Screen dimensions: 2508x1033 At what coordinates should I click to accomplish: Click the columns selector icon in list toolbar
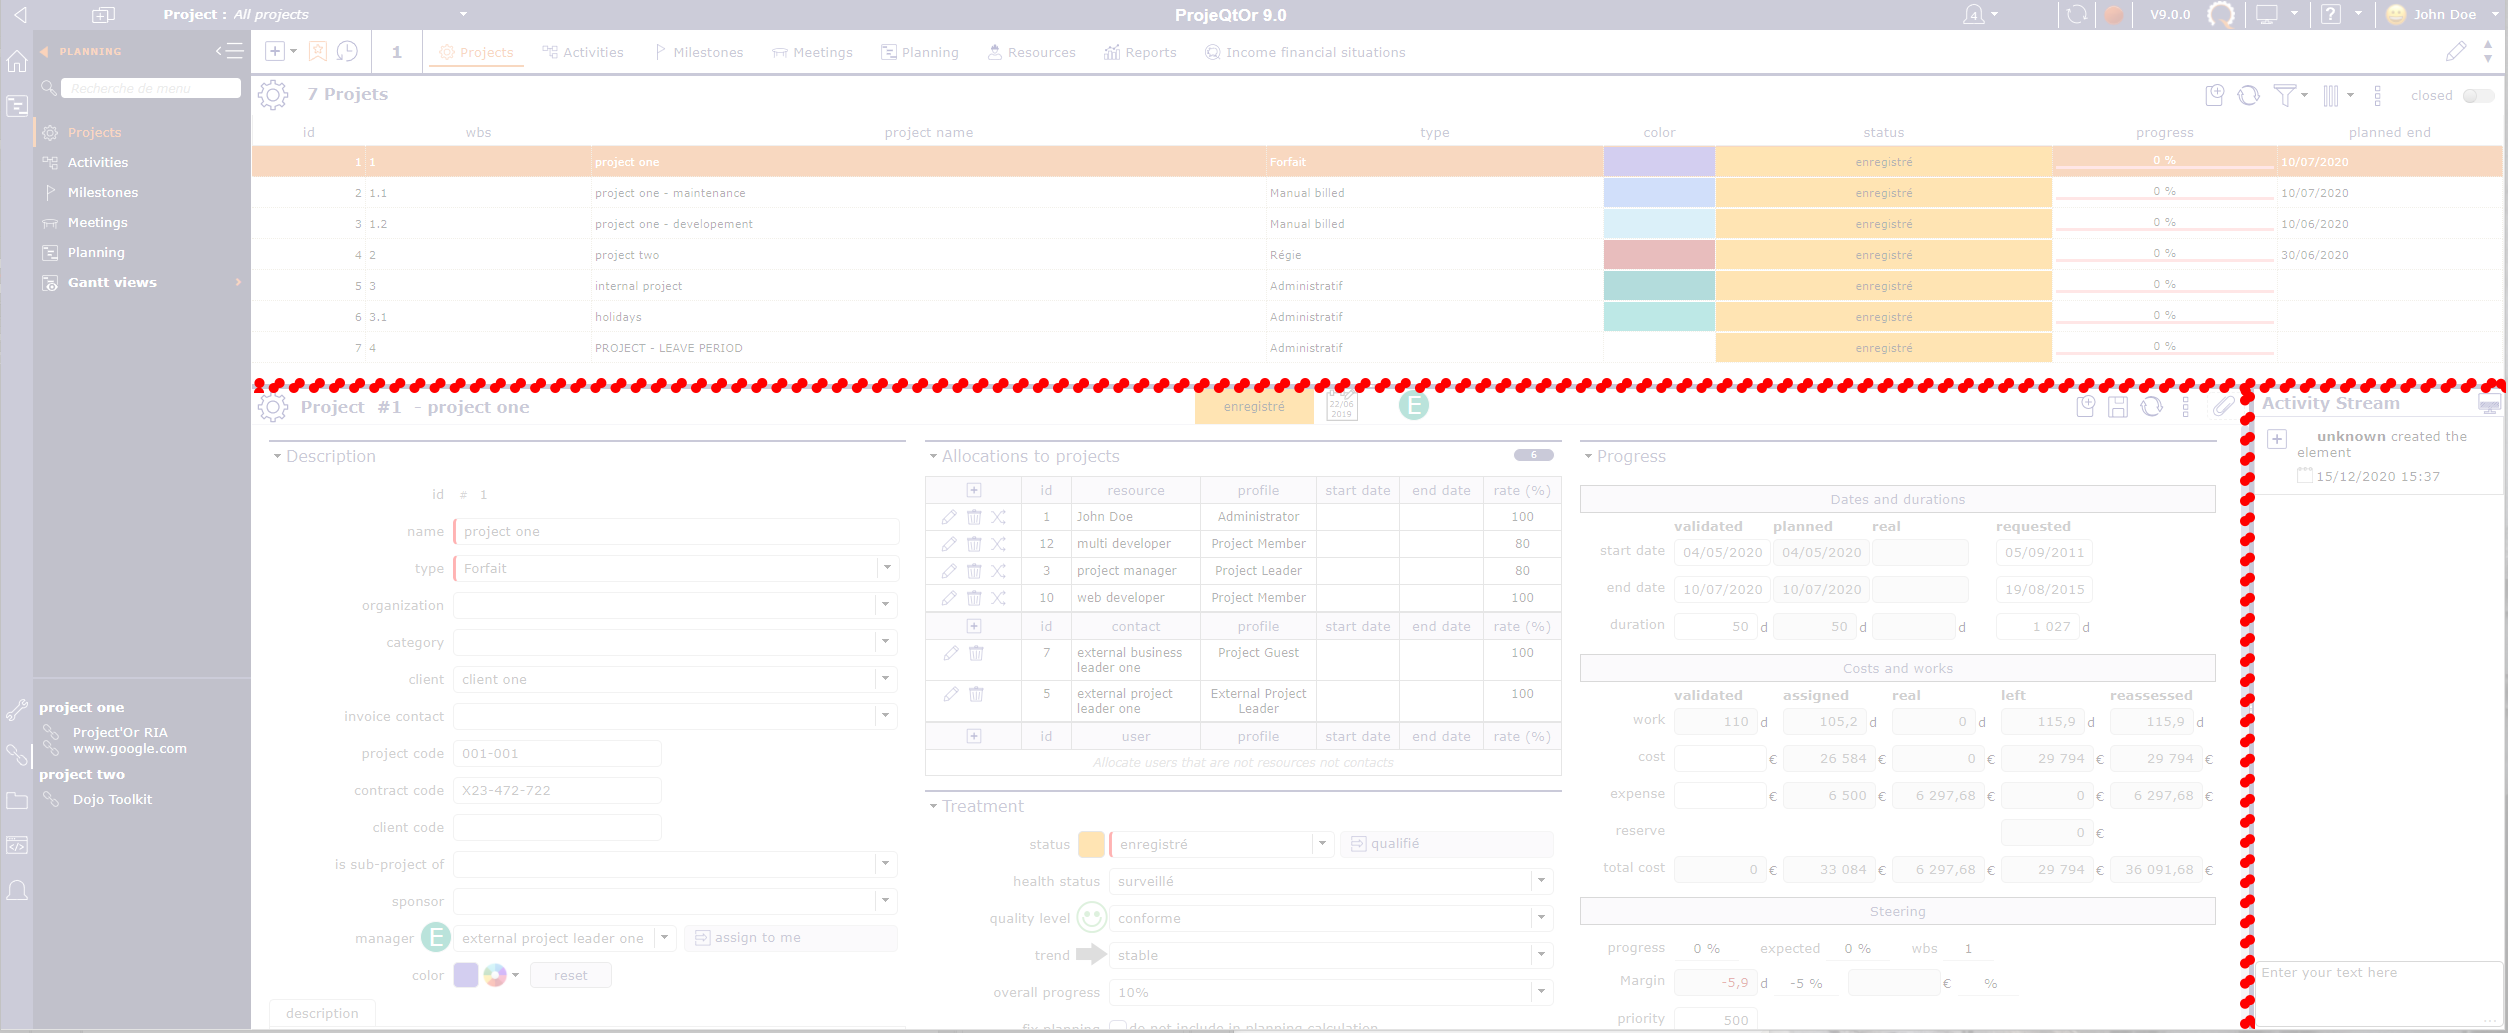2331,95
